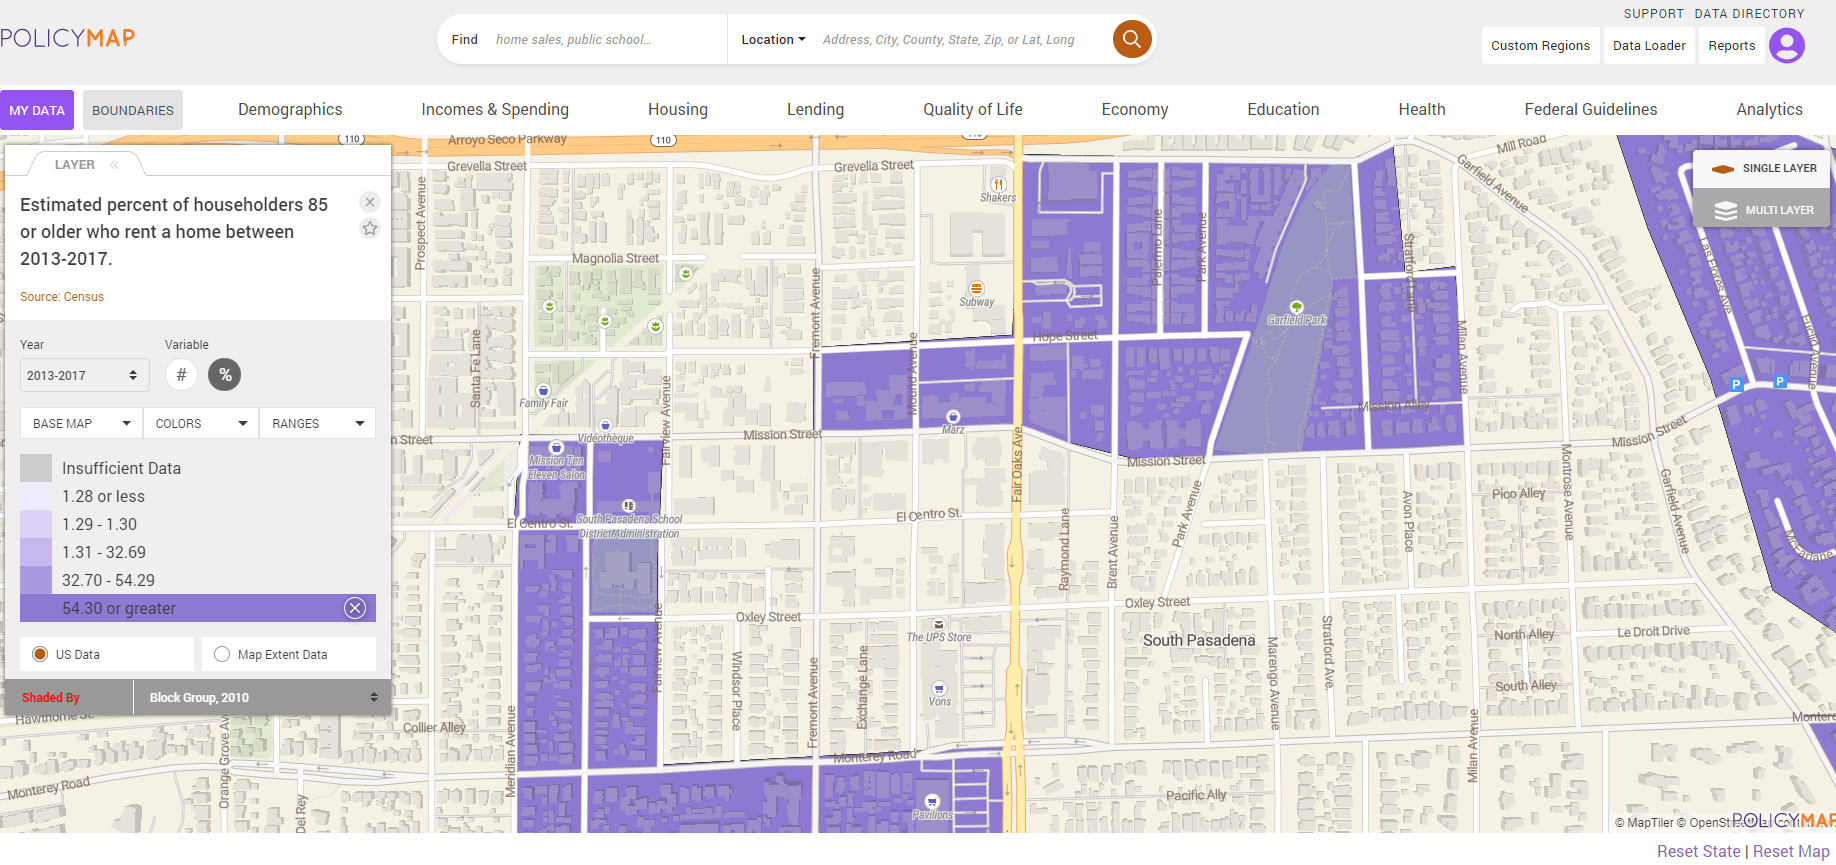Image resolution: width=1836 pixels, height=865 pixels.
Task: Open the Year 2013-2017 dropdown
Action: pos(84,375)
